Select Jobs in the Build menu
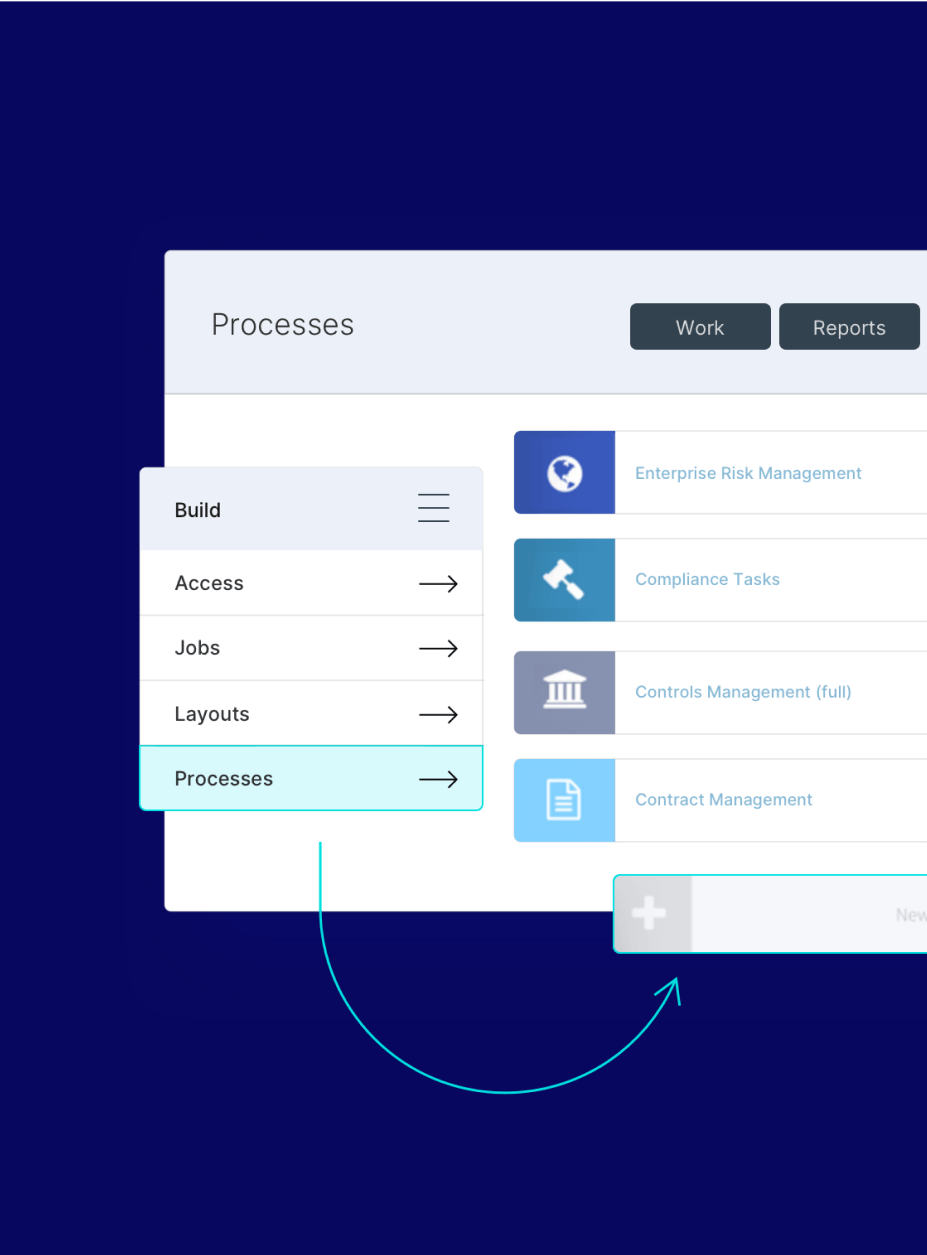This screenshot has height=1255, width=927. pos(311,648)
